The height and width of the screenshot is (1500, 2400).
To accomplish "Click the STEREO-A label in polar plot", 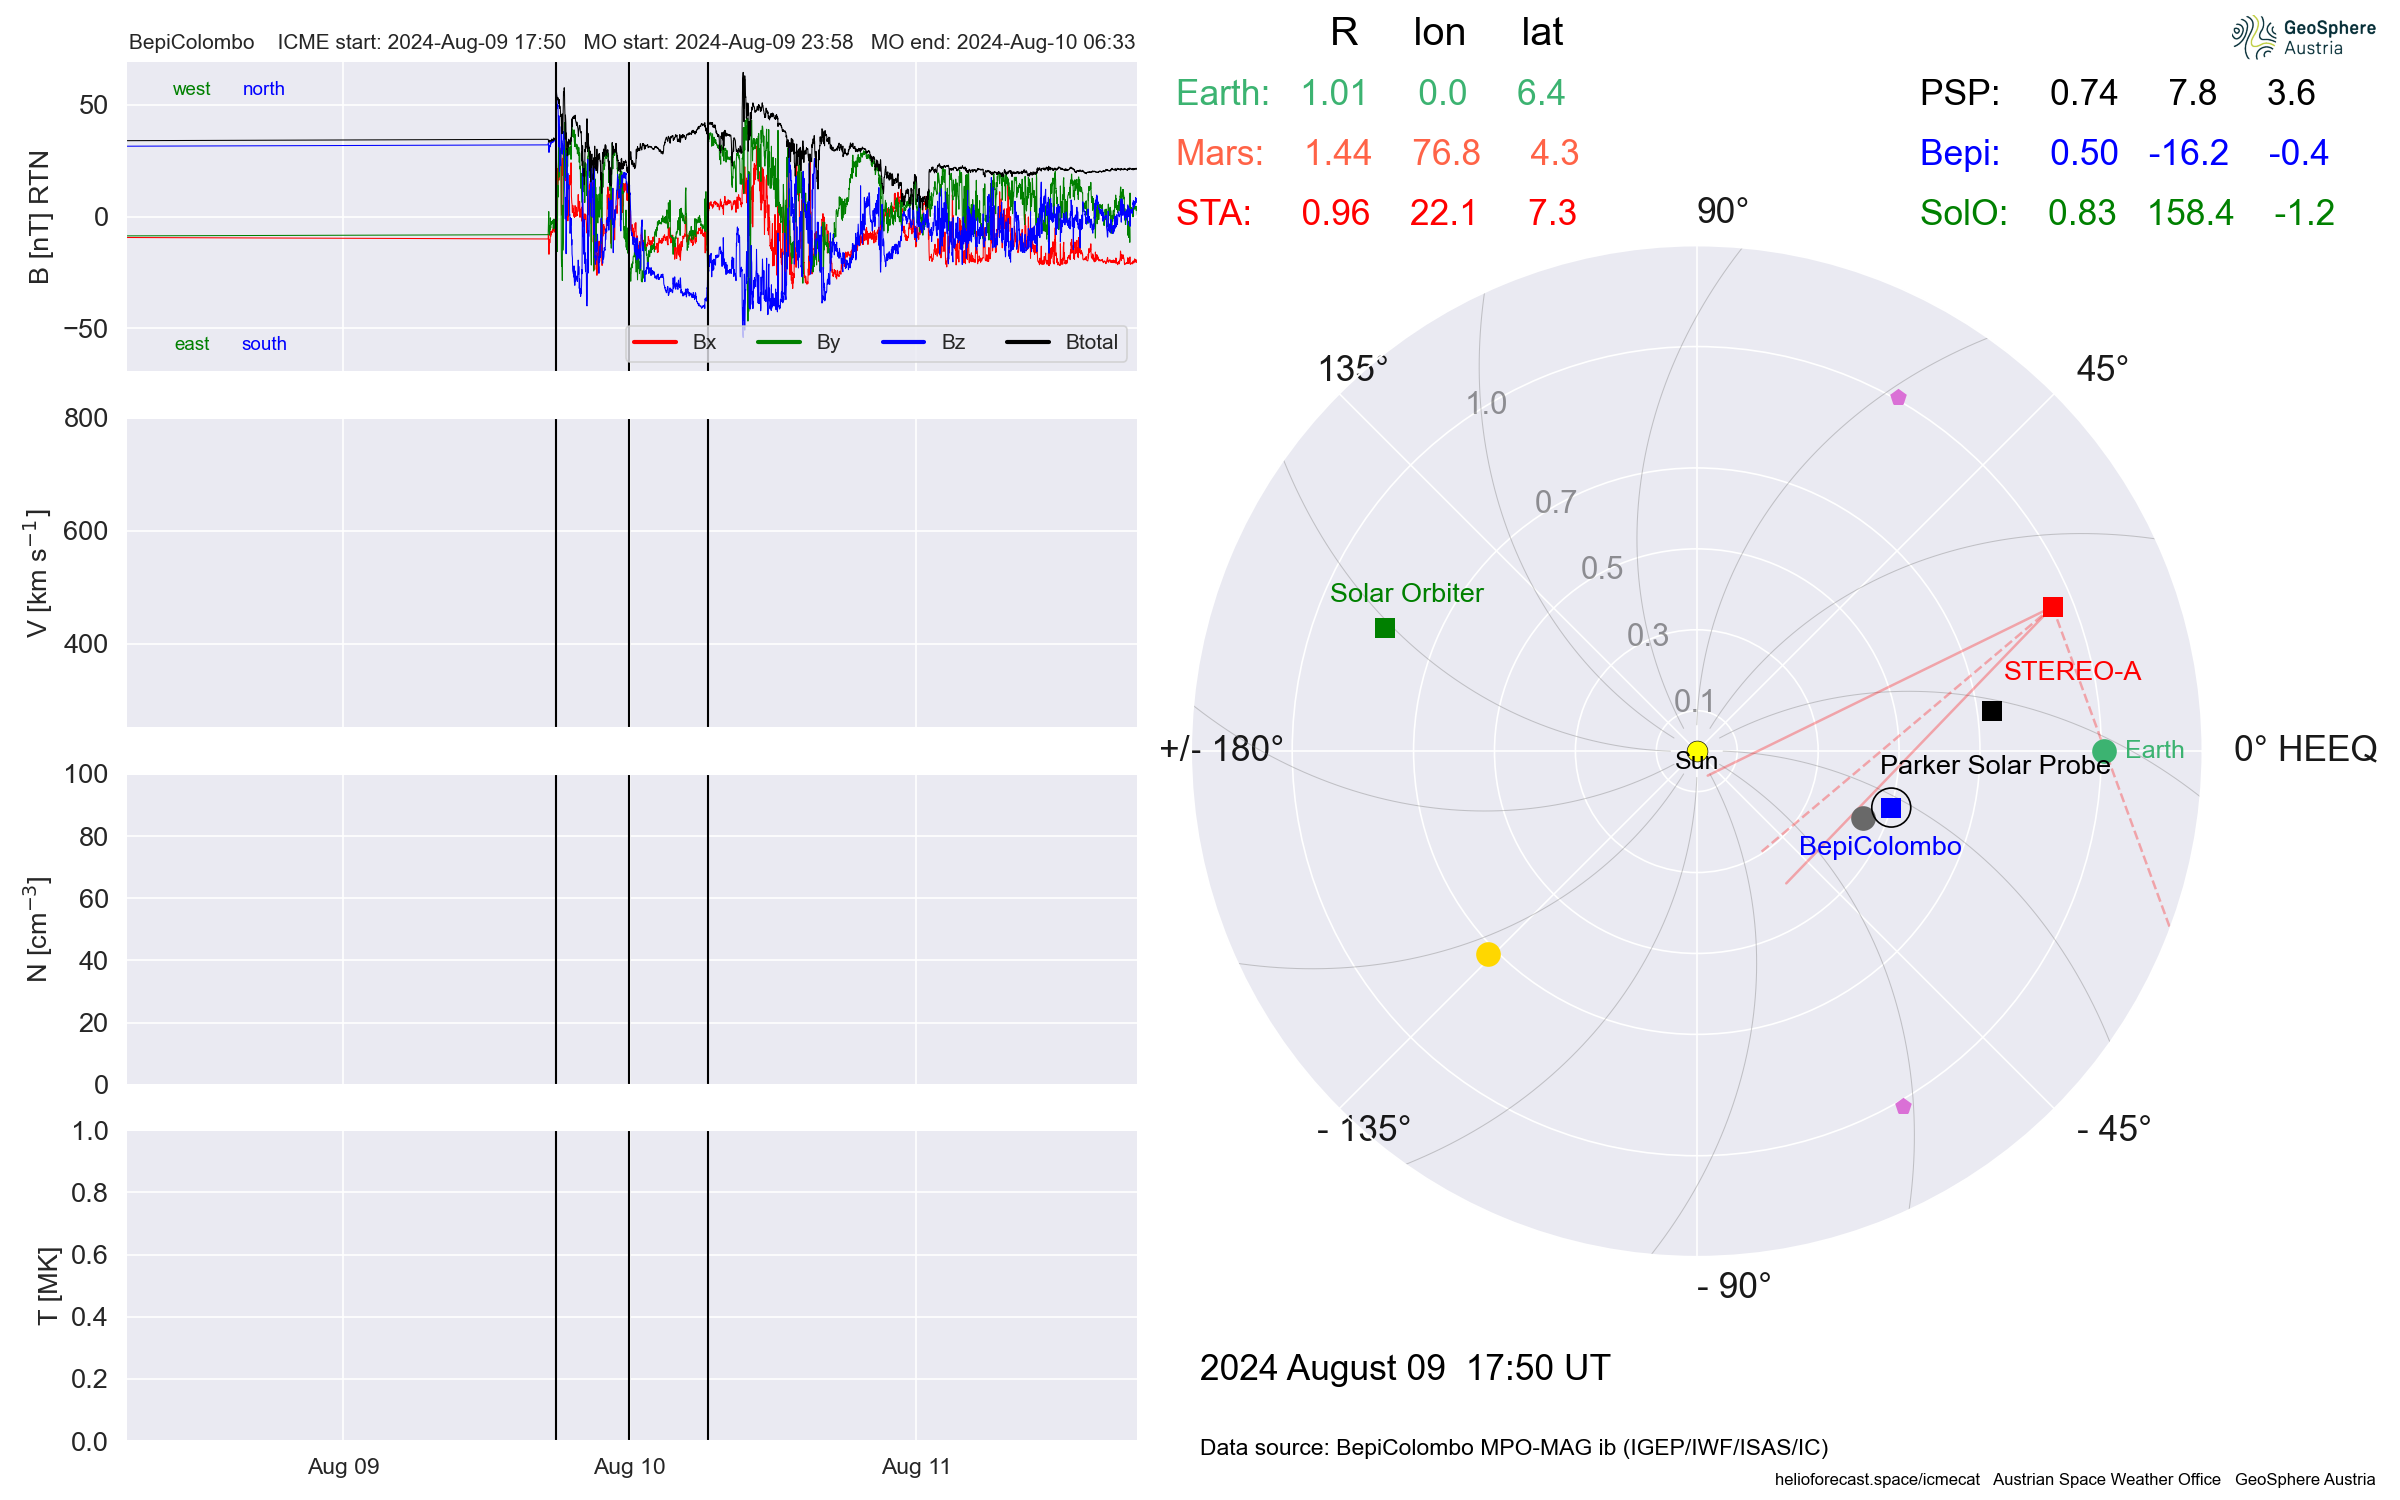I will pos(2072,671).
